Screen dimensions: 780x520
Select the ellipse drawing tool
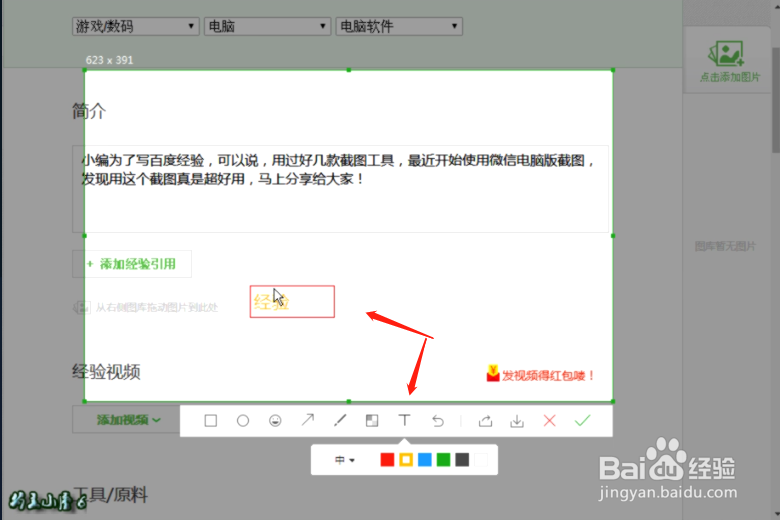pos(243,421)
